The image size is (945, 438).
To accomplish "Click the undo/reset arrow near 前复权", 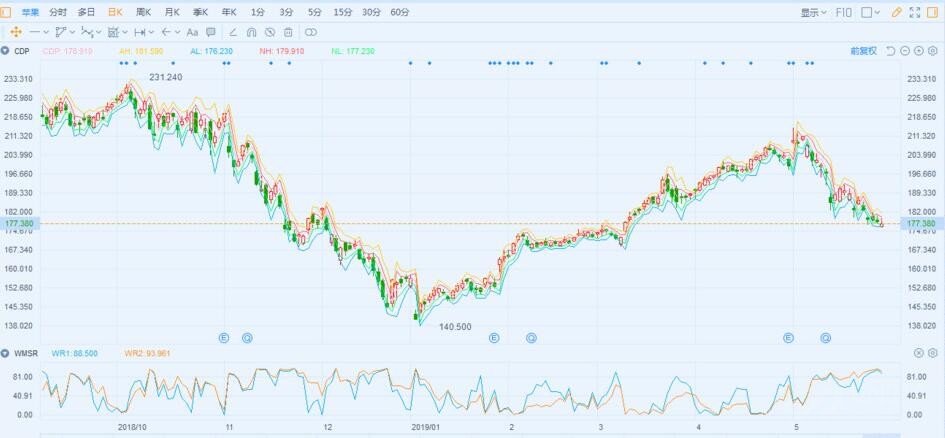I will click(x=891, y=51).
